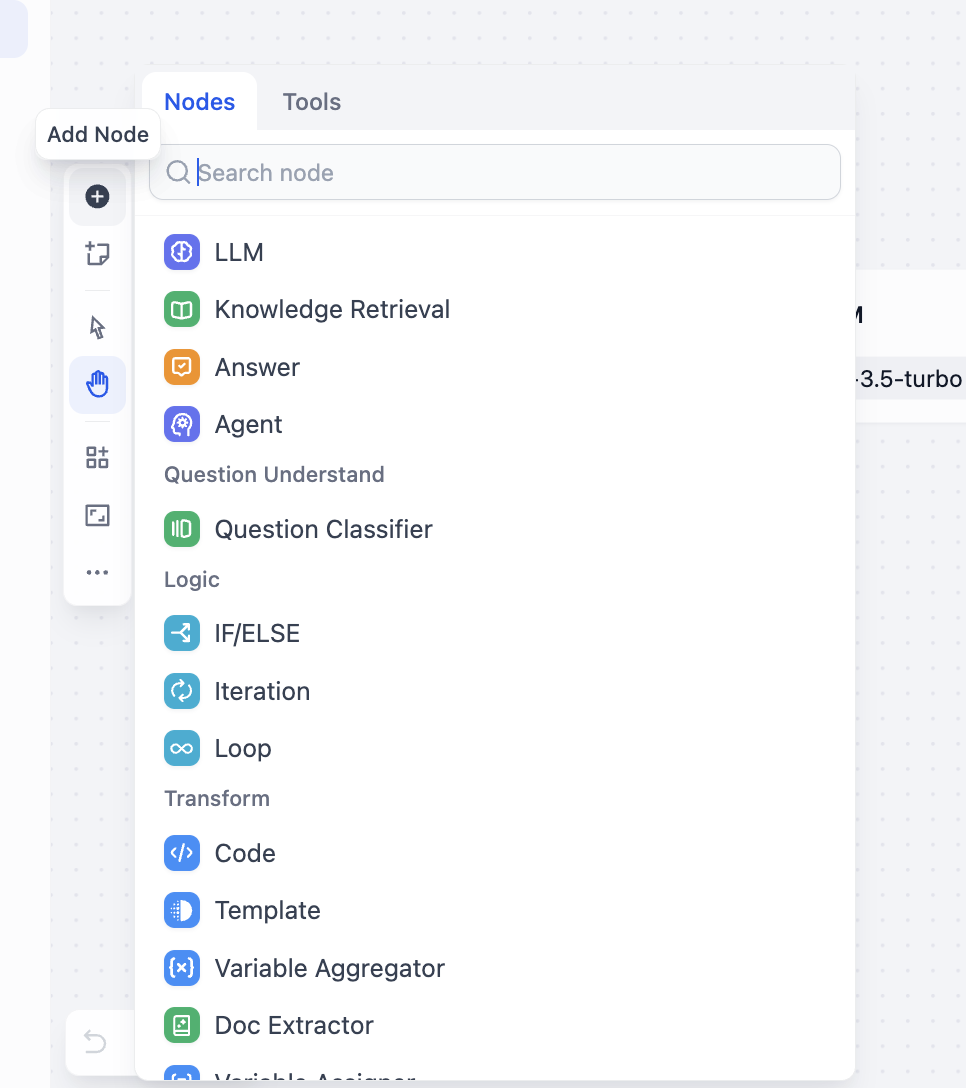
Task: Add the Doc Extractor node
Action: (x=294, y=1025)
